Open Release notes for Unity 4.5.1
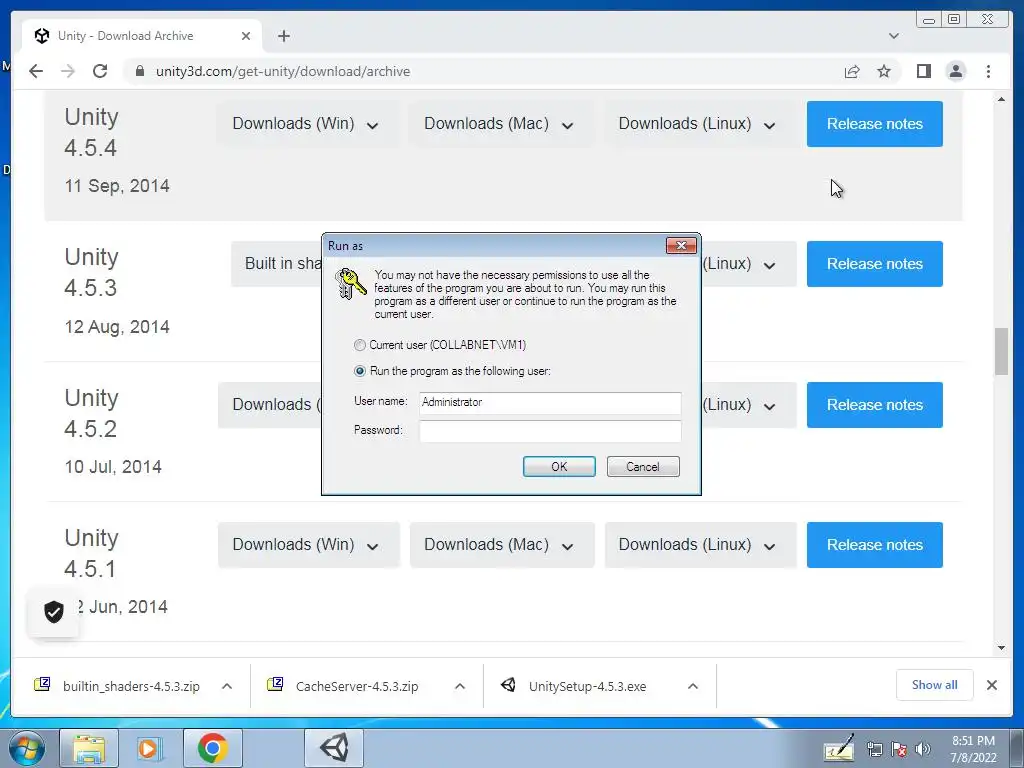This screenshot has height=768, width=1024. [874, 545]
